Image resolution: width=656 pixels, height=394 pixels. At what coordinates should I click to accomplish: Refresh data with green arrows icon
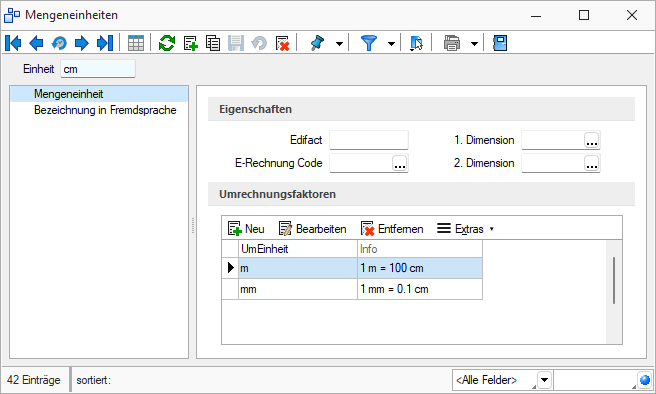pos(167,43)
